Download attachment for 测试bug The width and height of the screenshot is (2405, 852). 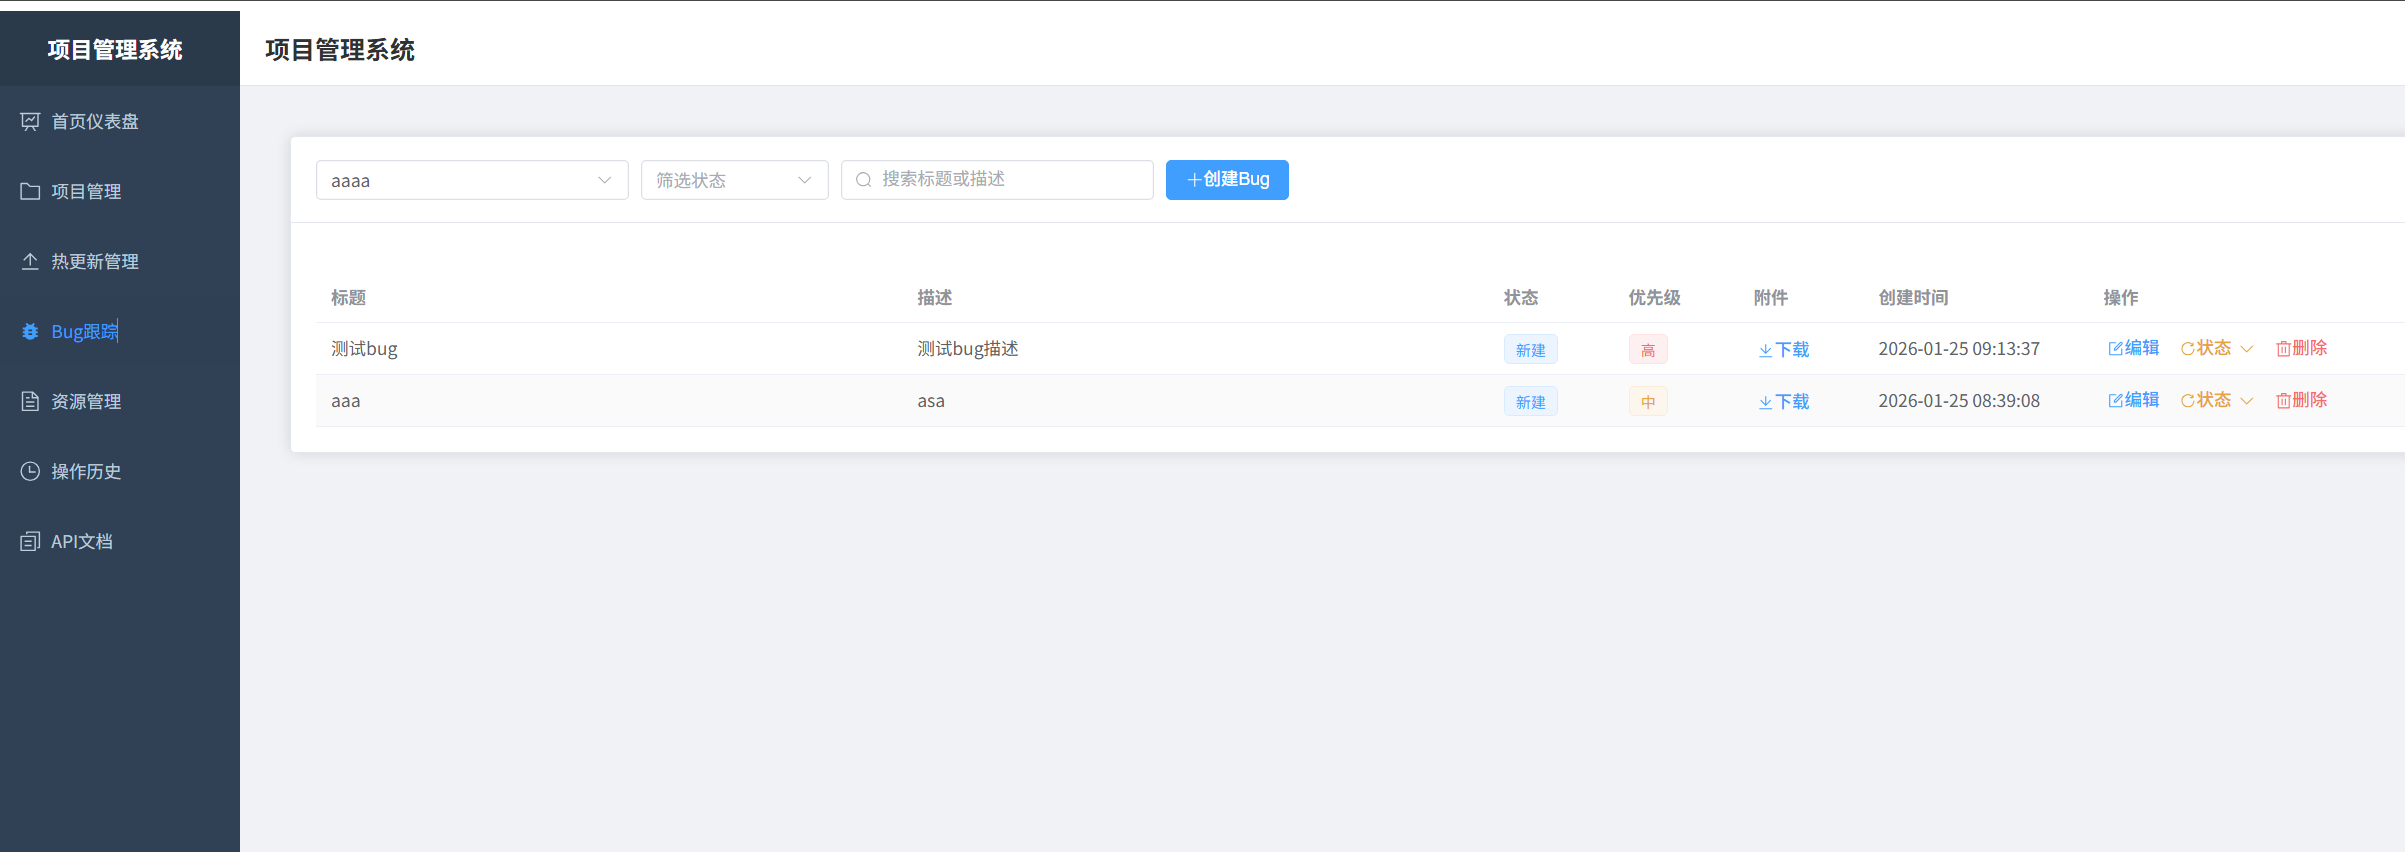[1783, 349]
